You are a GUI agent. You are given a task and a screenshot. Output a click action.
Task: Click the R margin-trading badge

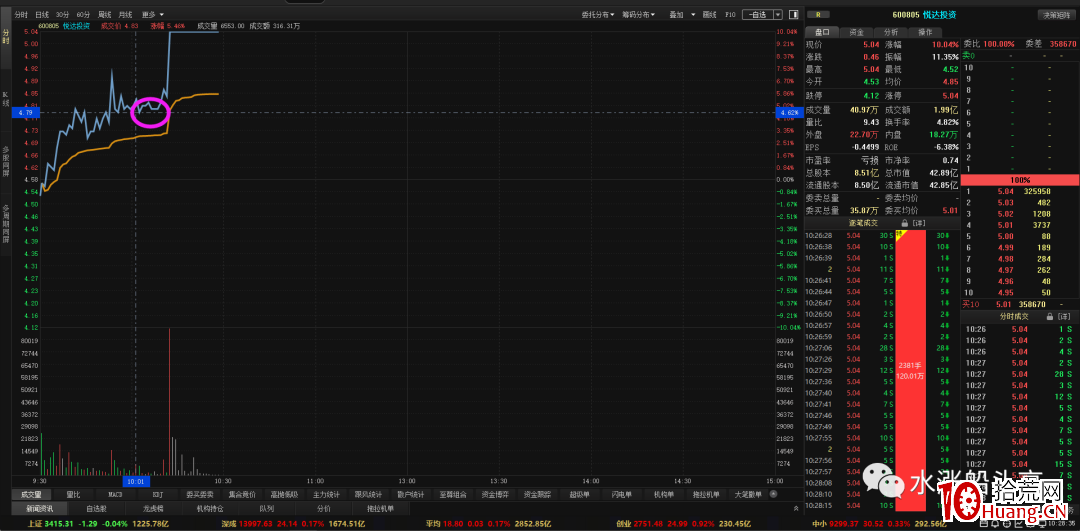tap(818, 14)
